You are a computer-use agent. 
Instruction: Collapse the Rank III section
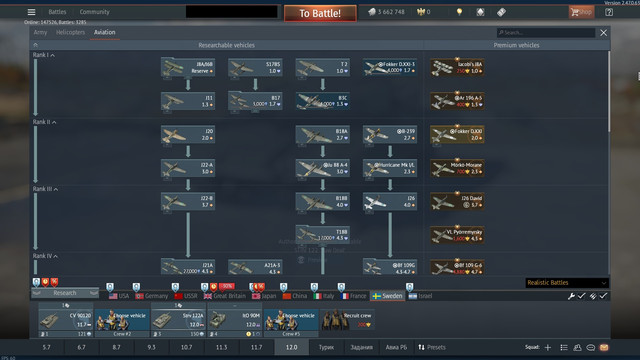45,189
